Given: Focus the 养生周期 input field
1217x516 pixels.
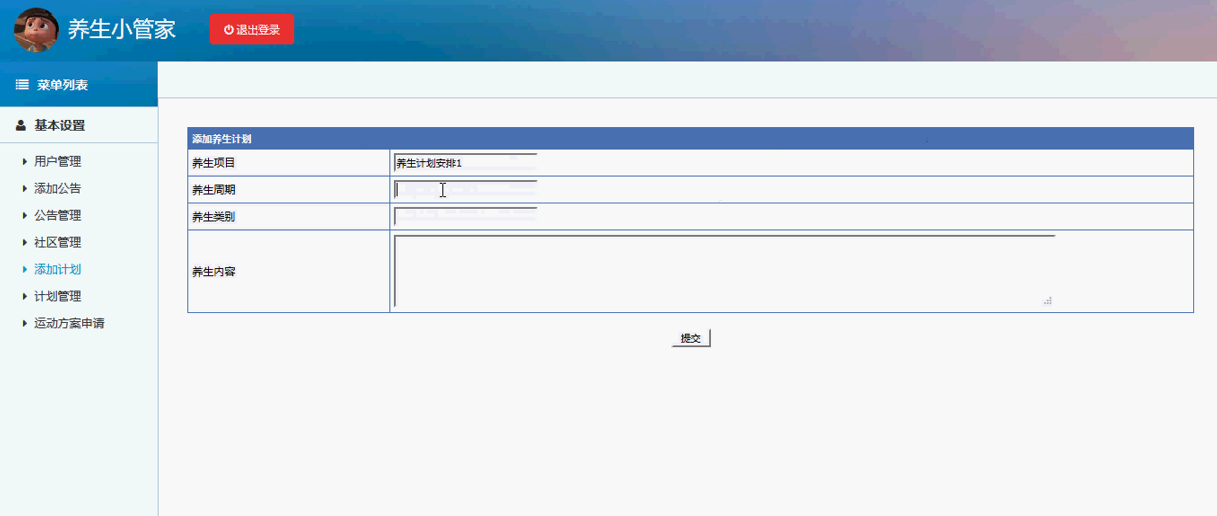Looking at the screenshot, I should (466, 189).
